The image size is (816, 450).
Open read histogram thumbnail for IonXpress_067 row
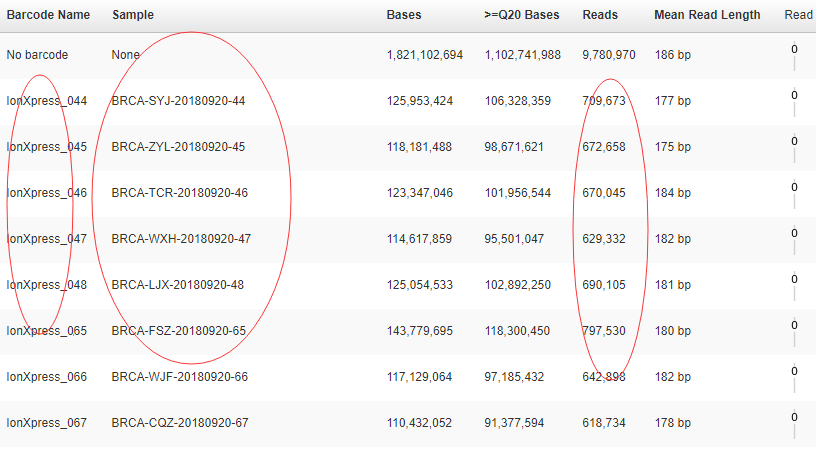click(794, 424)
